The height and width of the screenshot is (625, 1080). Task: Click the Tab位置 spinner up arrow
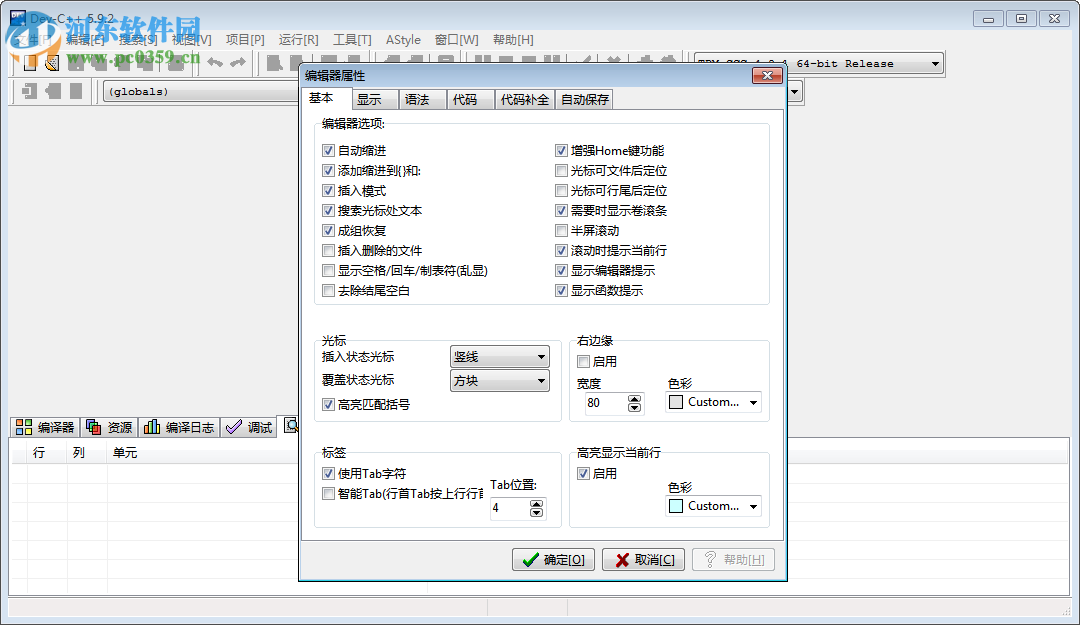point(537,503)
